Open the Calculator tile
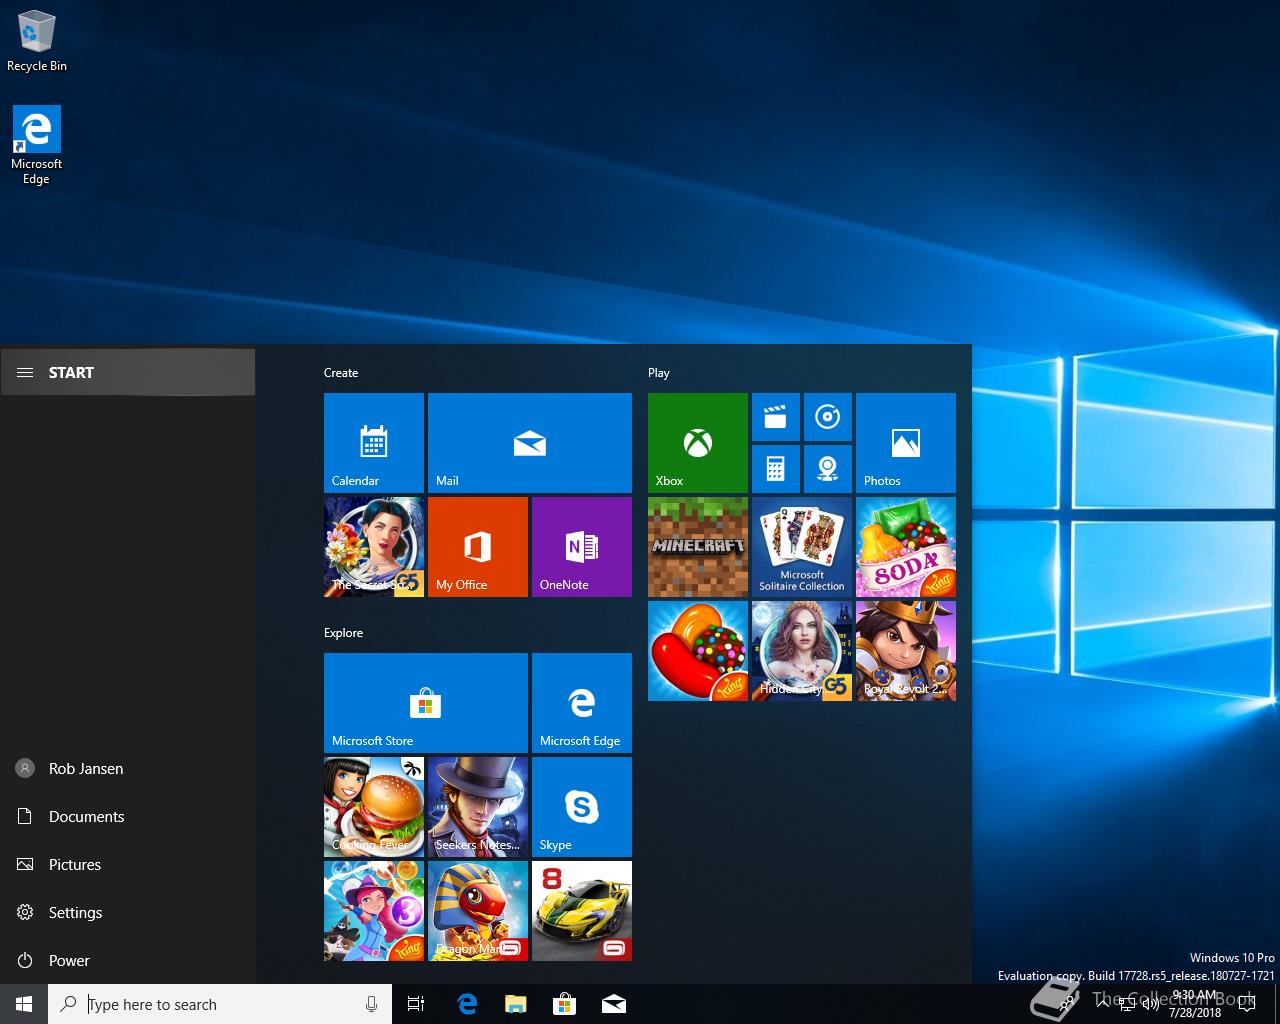 [776, 469]
